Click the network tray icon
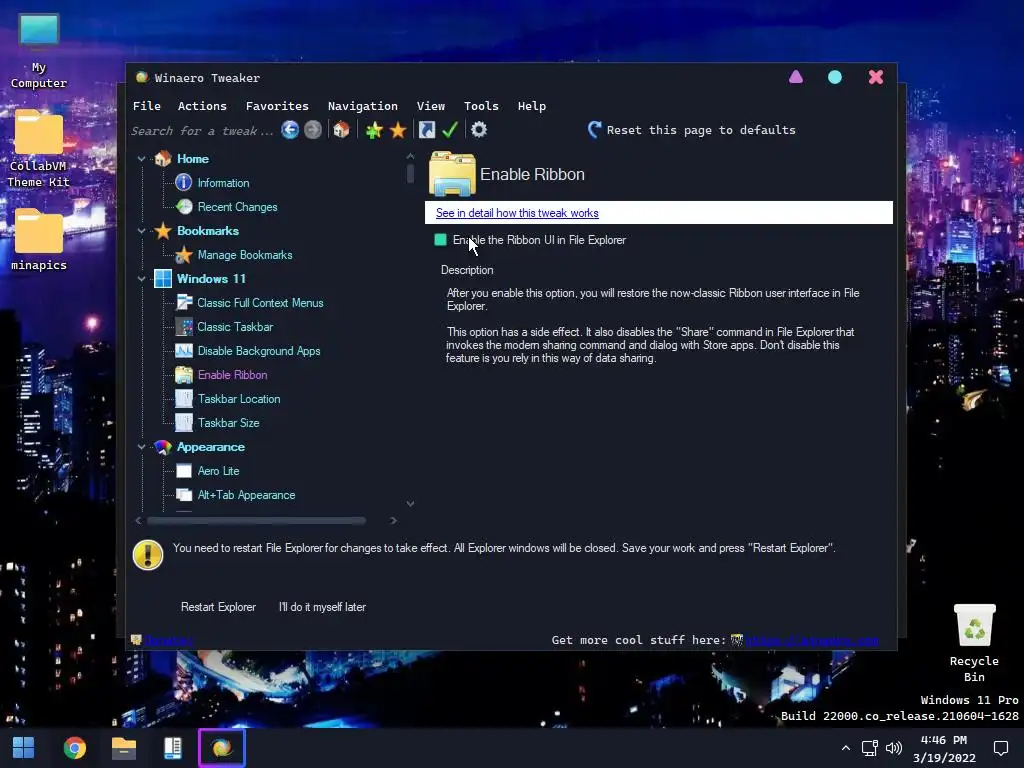The width and height of the screenshot is (1024, 768). [869, 748]
